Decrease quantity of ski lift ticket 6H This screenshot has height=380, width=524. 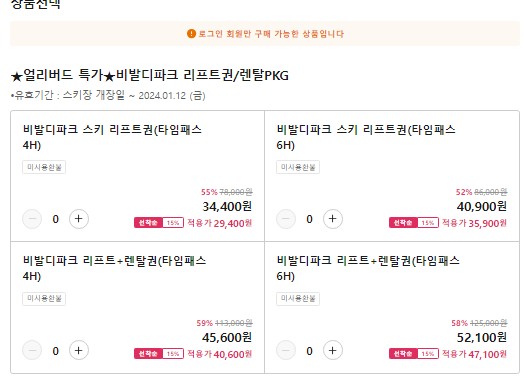pos(286,219)
